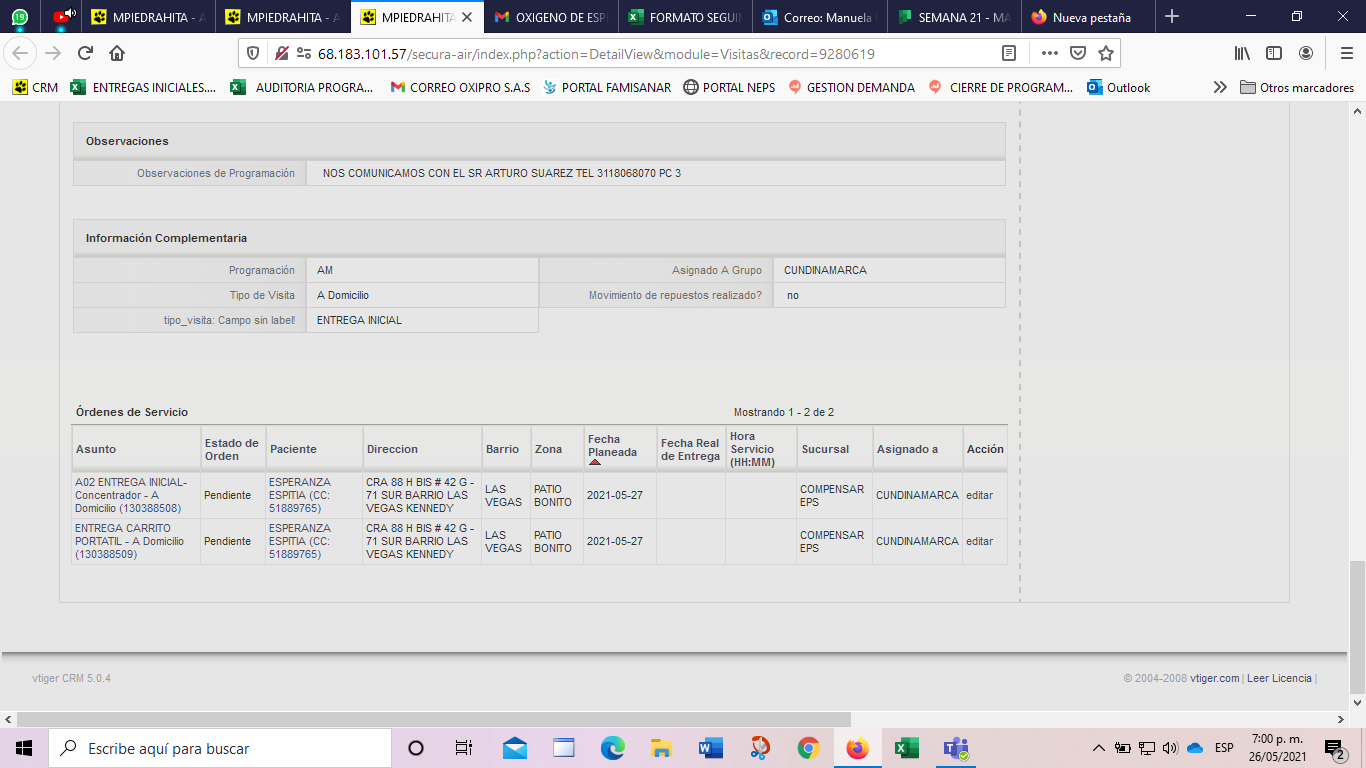Click the vertical page scrollbar
Screen dimensions: 1366x768
tap(1357, 626)
